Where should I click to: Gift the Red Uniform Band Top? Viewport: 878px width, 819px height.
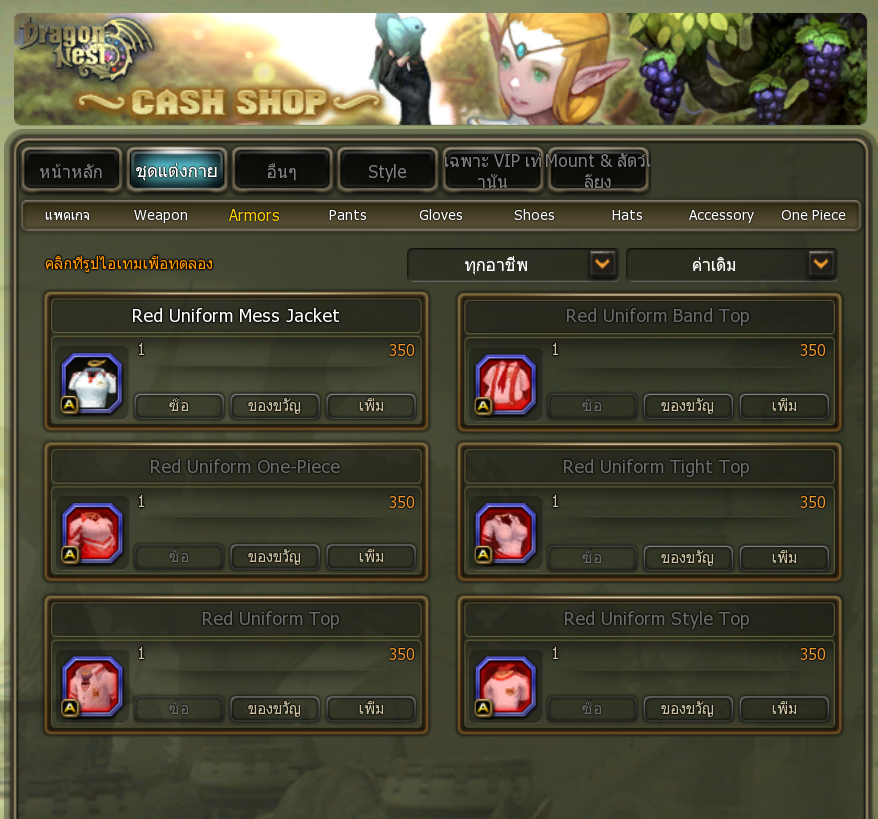point(688,406)
